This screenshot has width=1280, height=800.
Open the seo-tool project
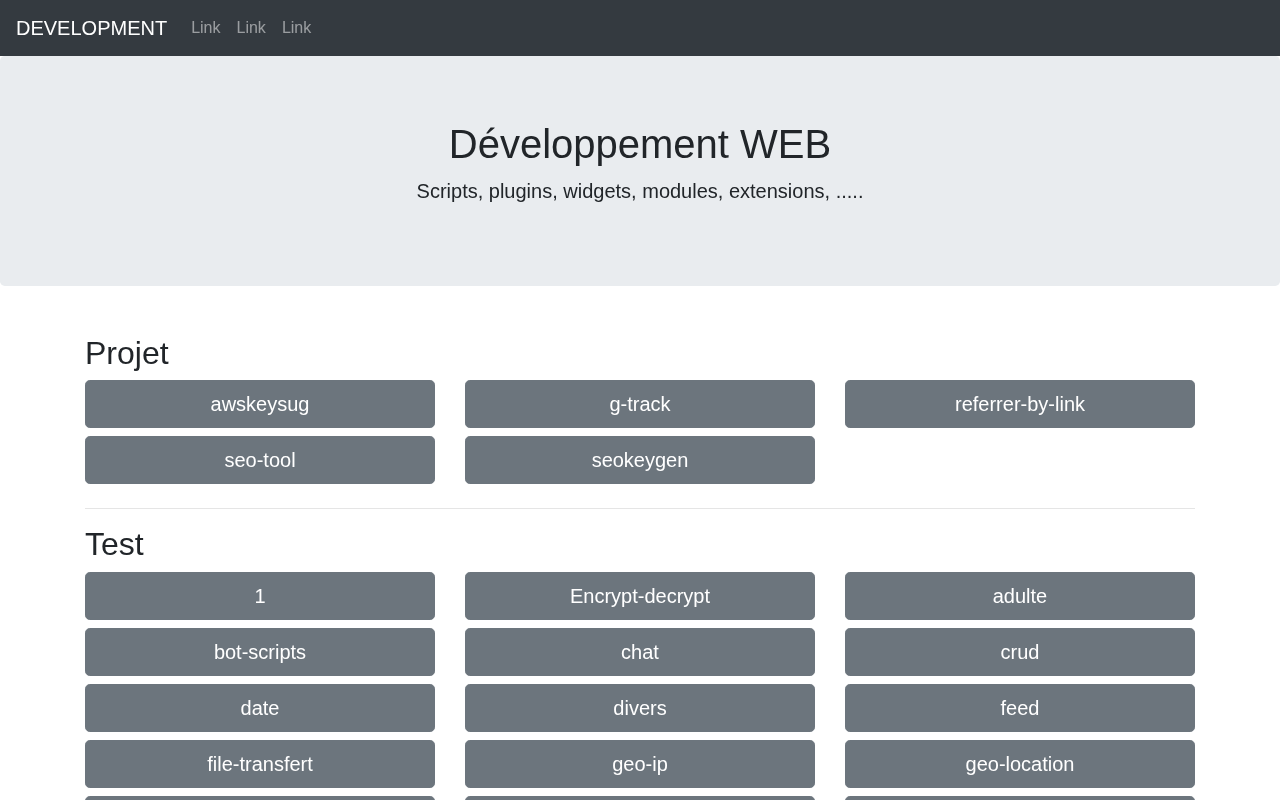pyautogui.click(x=260, y=460)
